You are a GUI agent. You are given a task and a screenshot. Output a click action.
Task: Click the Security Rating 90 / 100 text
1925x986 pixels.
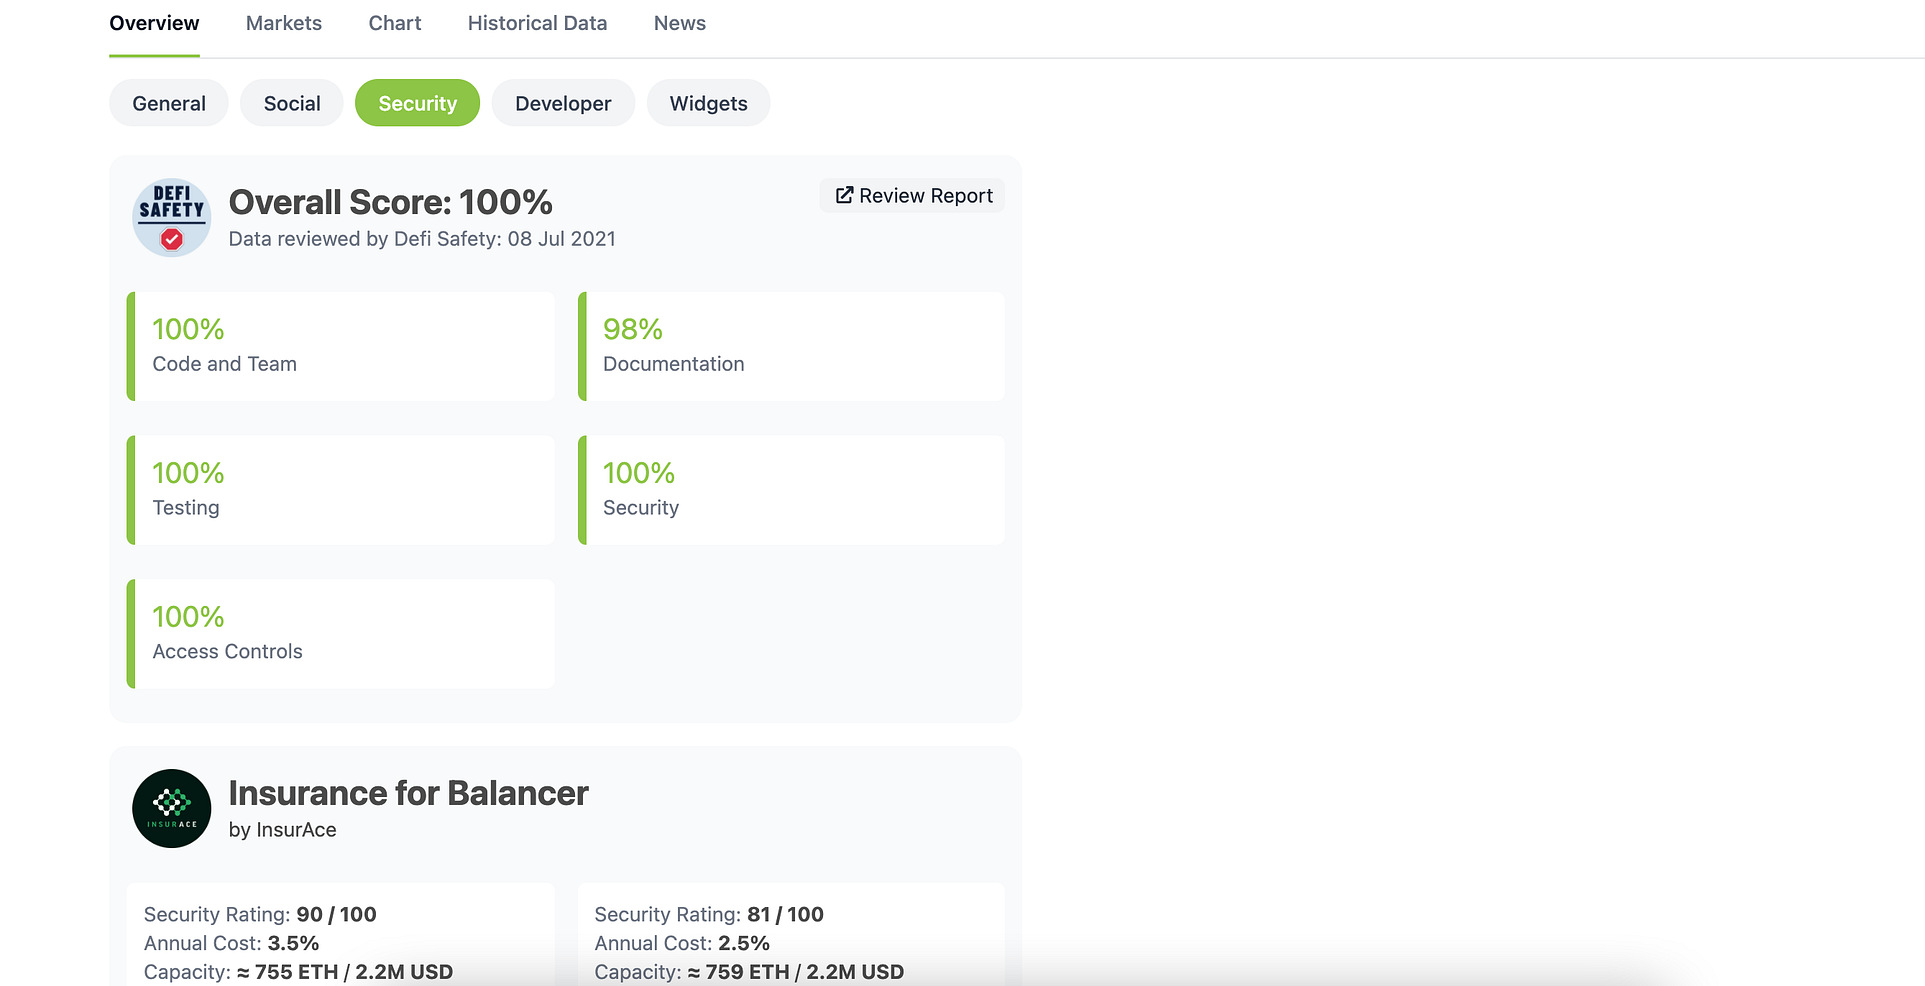point(260,914)
